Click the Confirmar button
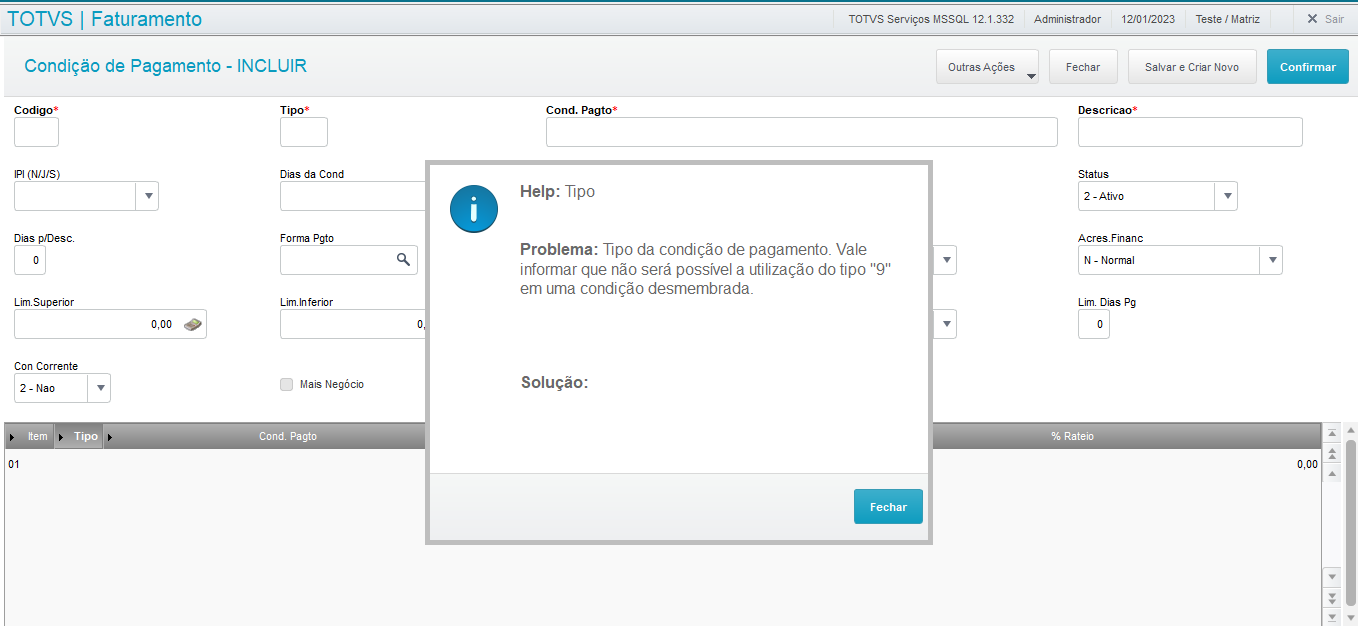Screen dimensions: 1358x629 (x=1307, y=67)
